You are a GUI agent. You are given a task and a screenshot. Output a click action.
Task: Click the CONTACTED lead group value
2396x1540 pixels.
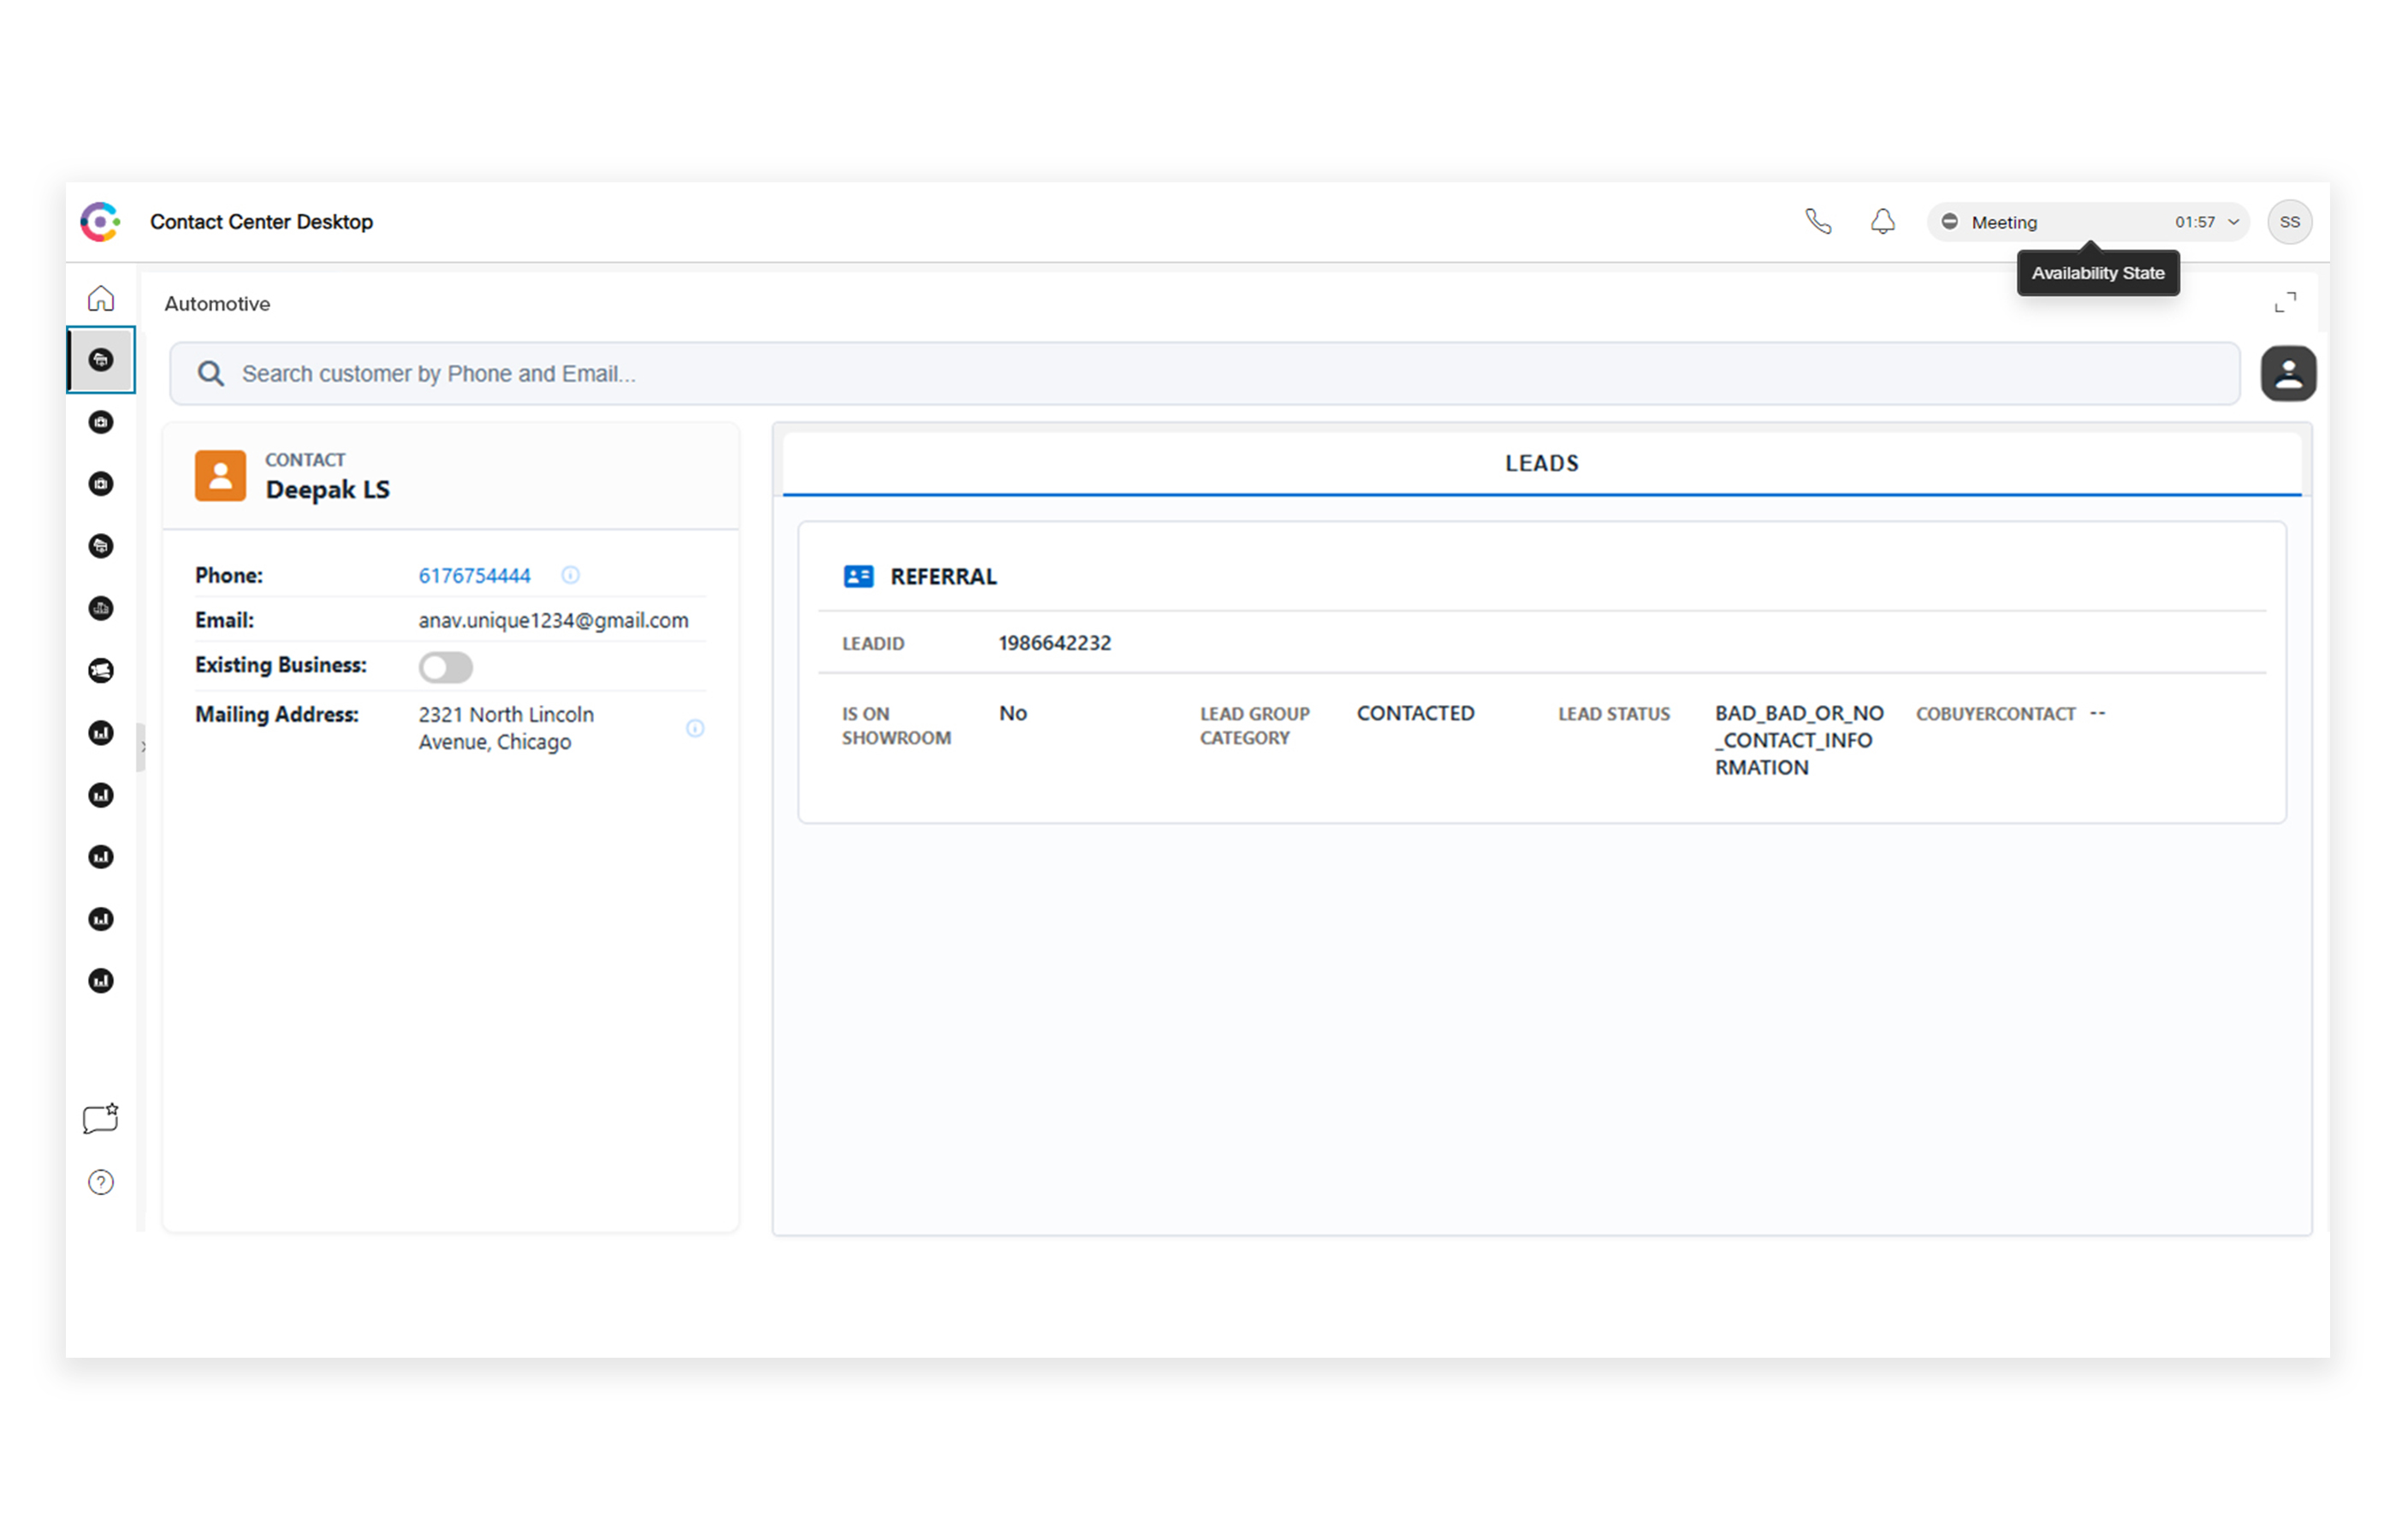tap(1415, 714)
